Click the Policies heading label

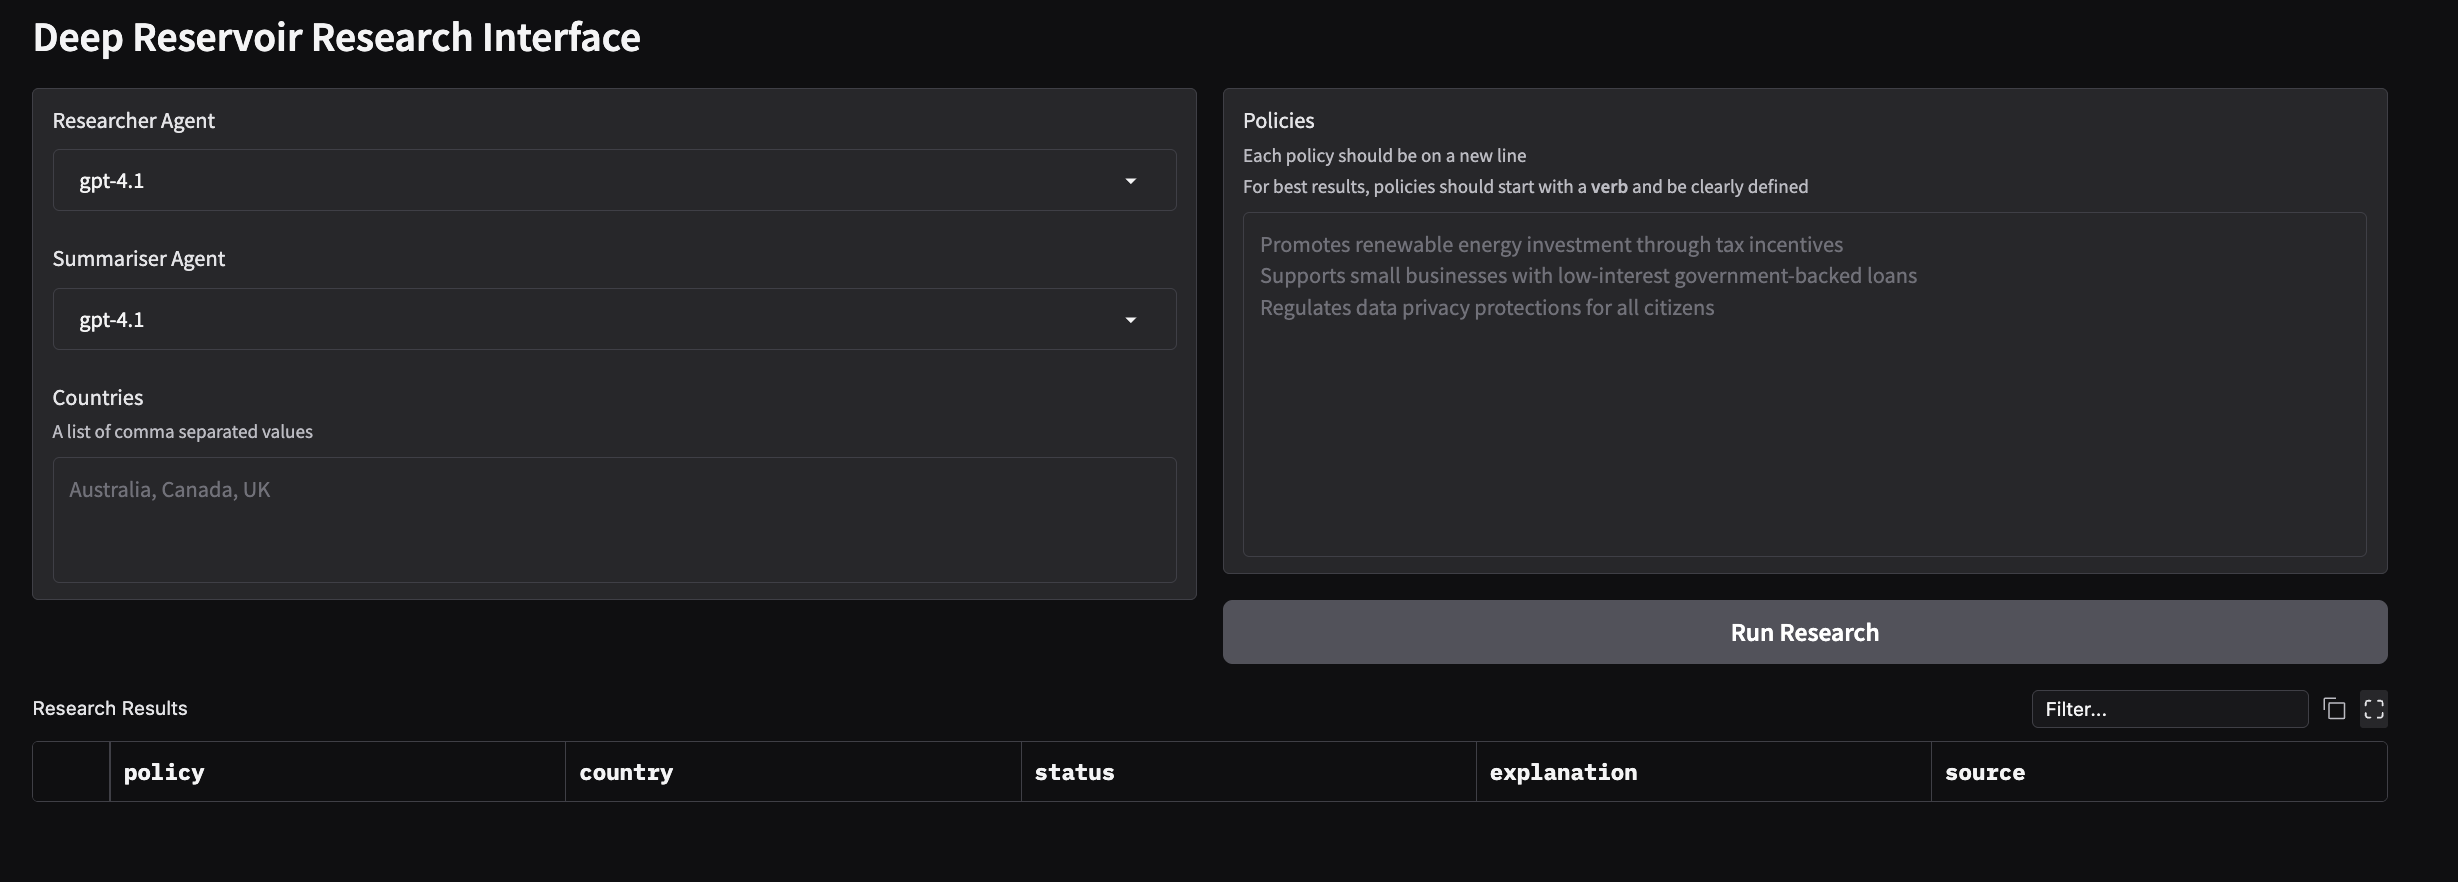click(1278, 120)
